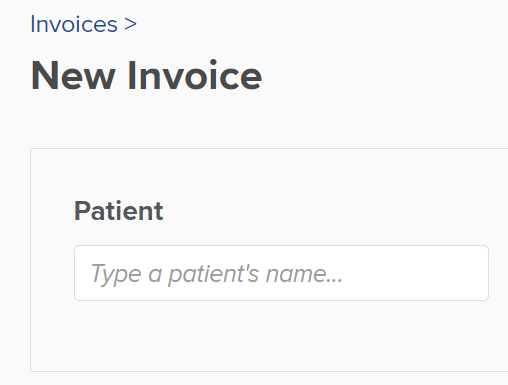The height and width of the screenshot is (385, 508).
Task: Navigate to Invoices via the breadcrumb
Action: (x=74, y=24)
